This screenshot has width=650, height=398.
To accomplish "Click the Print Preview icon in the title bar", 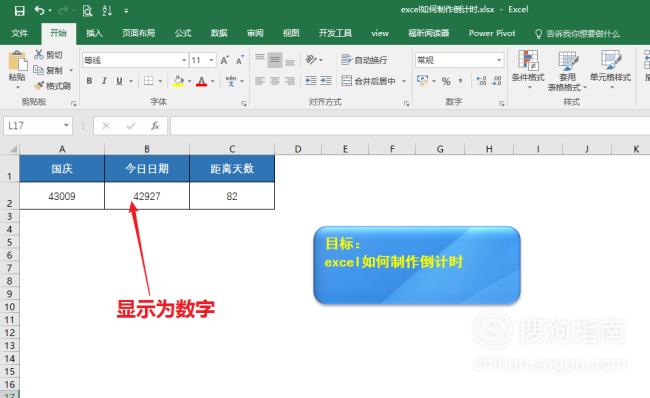I will click(87, 10).
